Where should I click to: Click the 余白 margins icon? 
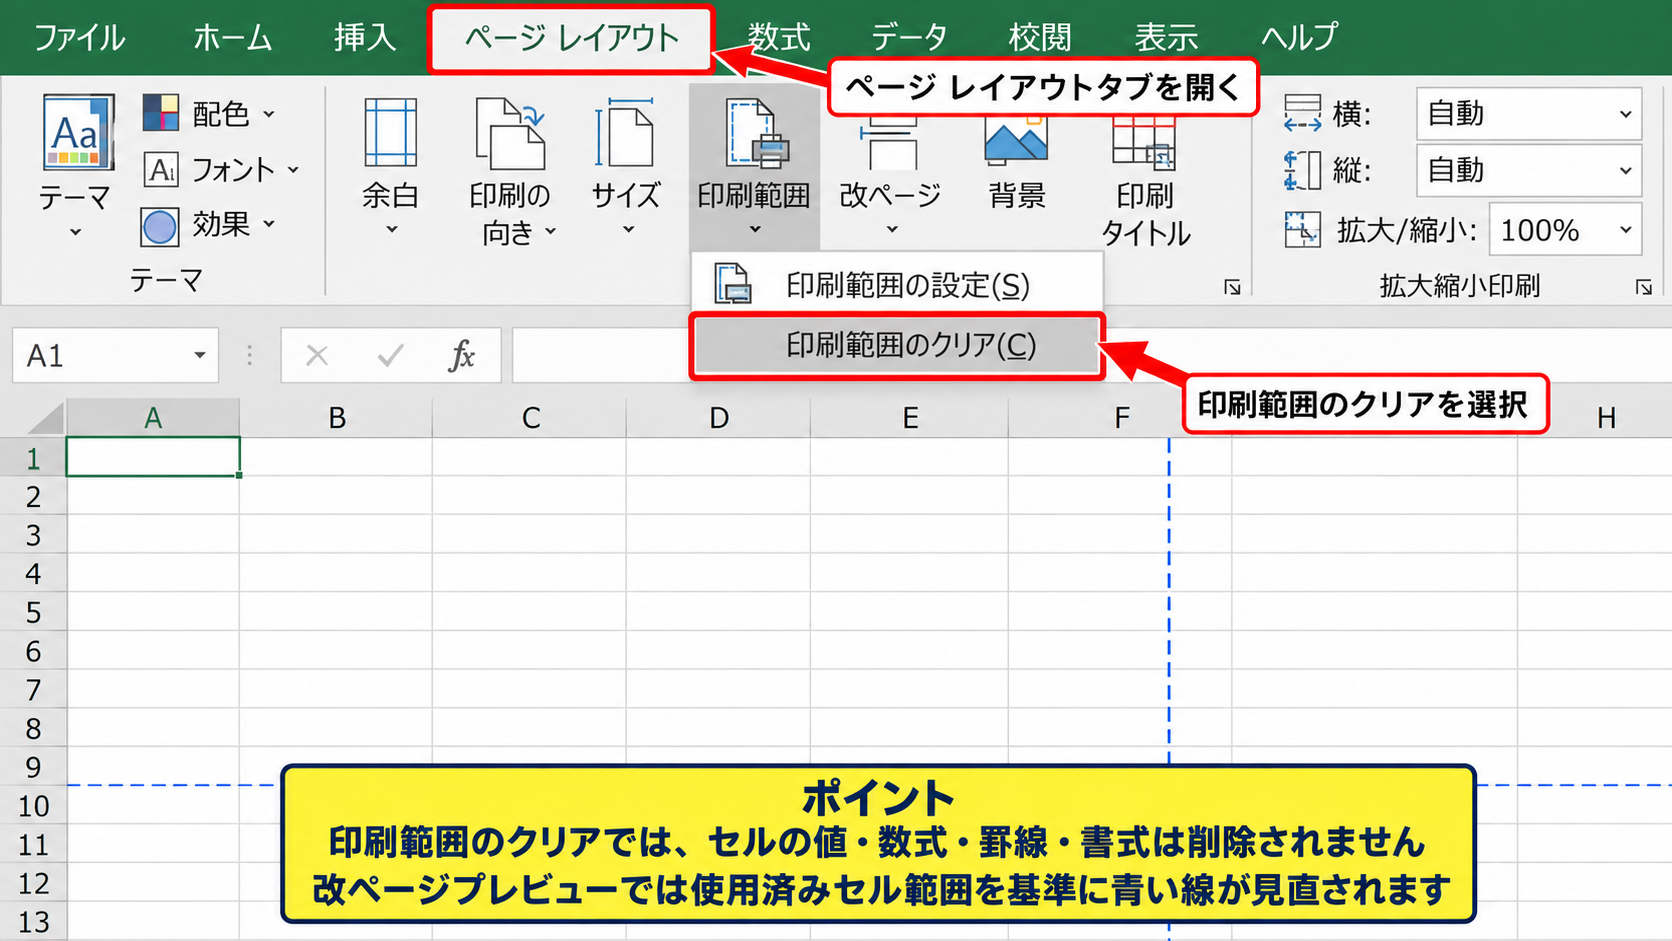click(x=390, y=132)
